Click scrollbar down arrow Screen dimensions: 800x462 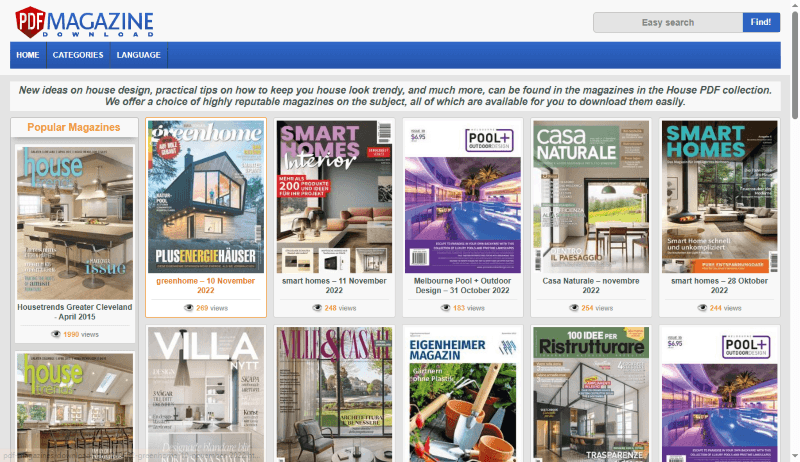(795, 456)
